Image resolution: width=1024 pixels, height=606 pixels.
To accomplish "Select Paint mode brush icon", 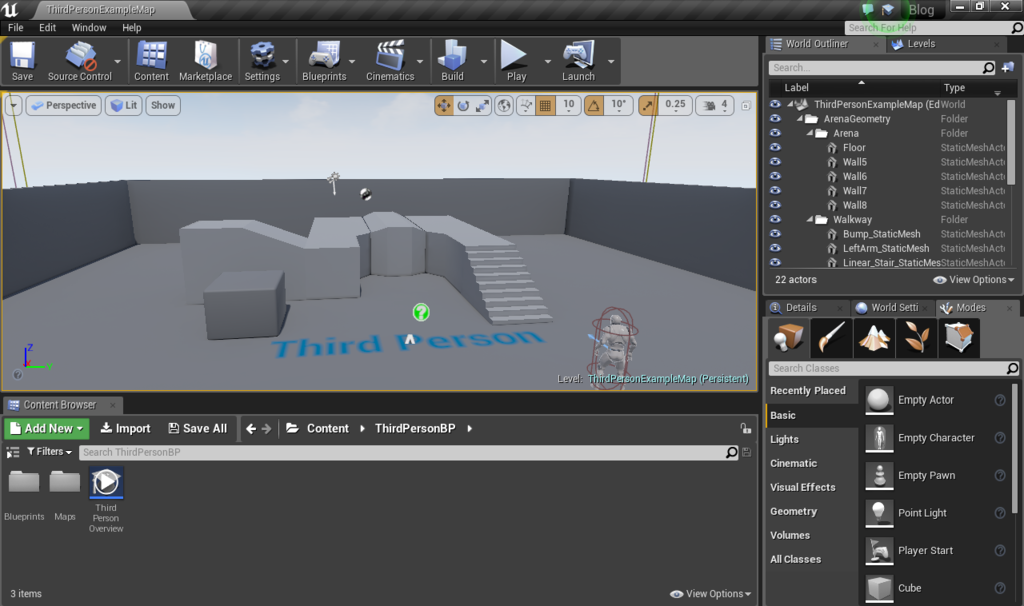I will click(x=831, y=338).
